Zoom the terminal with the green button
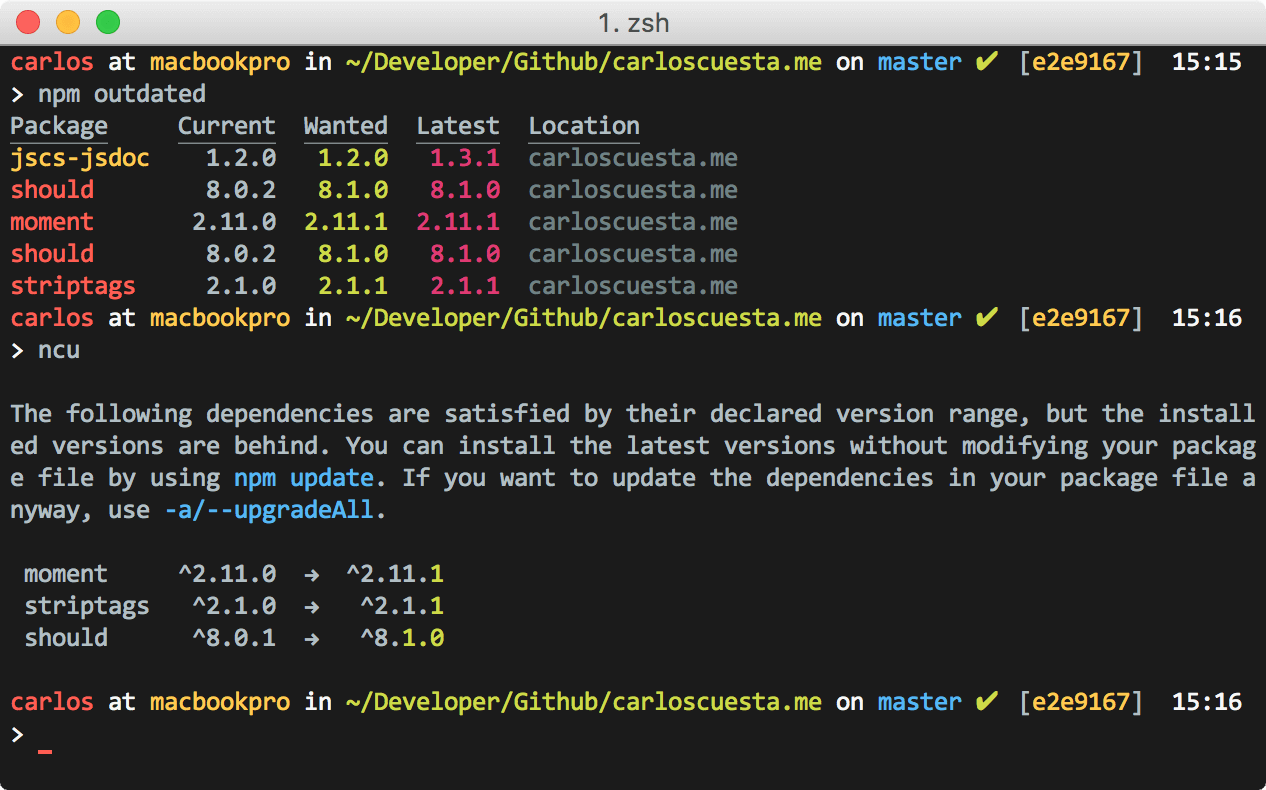The image size is (1266, 790). (108, 21)
